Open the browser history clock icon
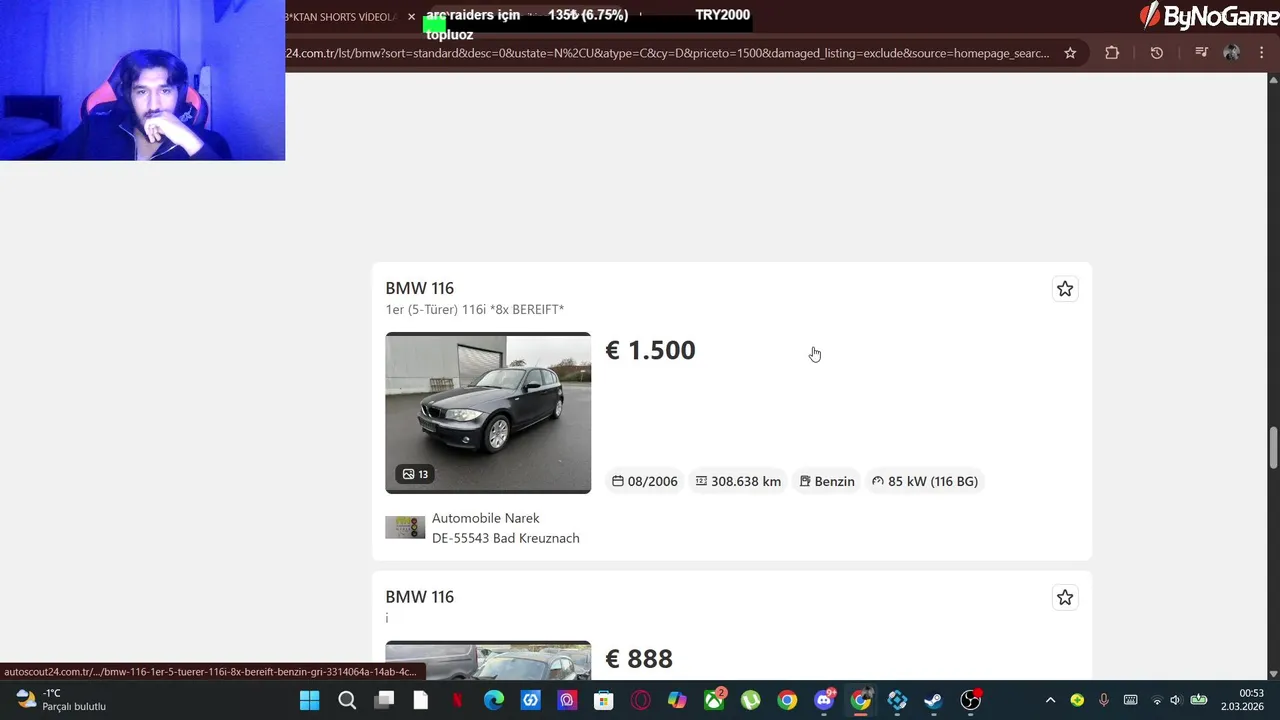 coord(1157,53)
